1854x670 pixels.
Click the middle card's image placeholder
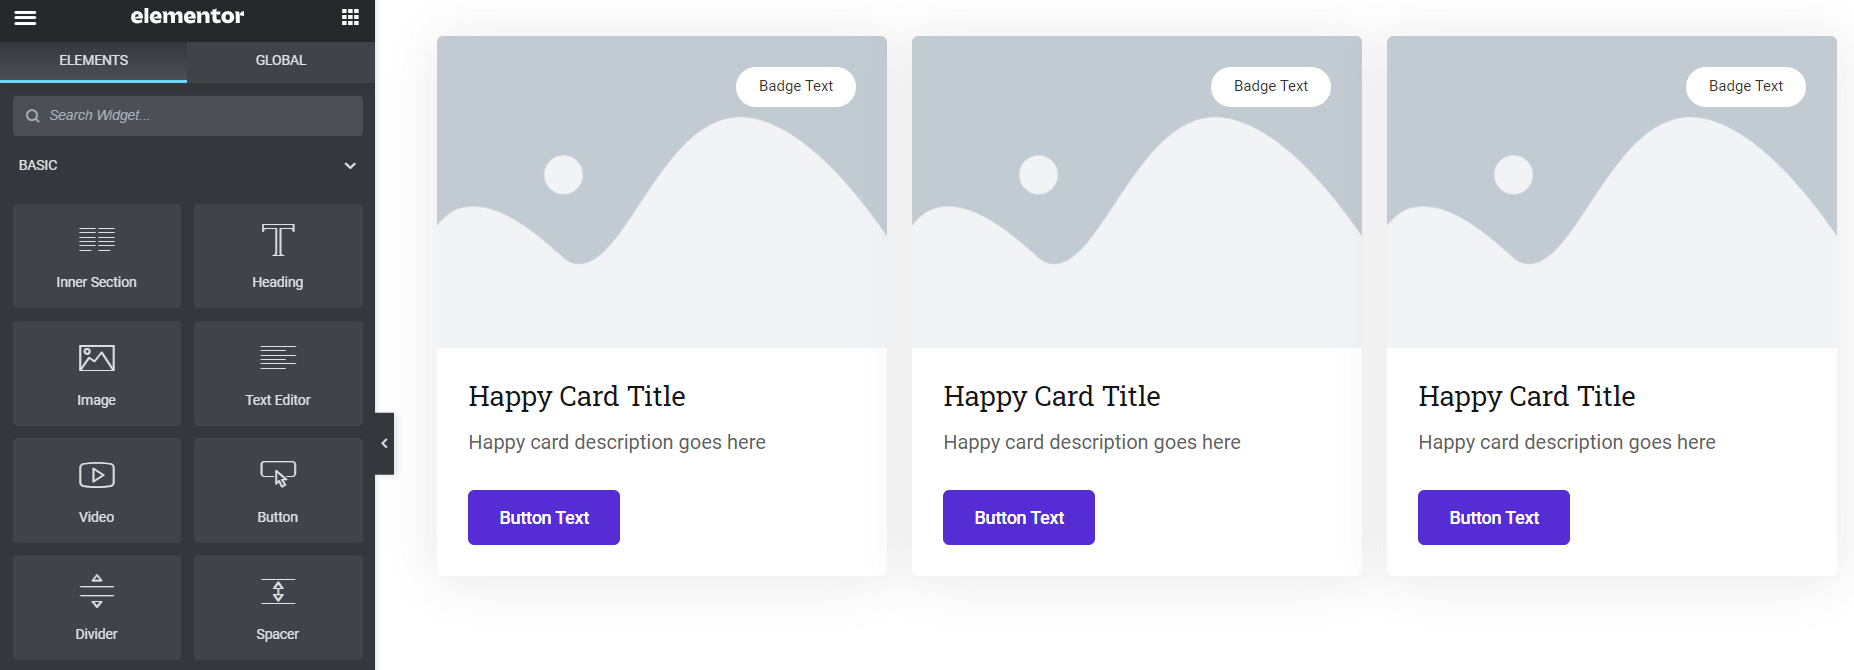1136,190
